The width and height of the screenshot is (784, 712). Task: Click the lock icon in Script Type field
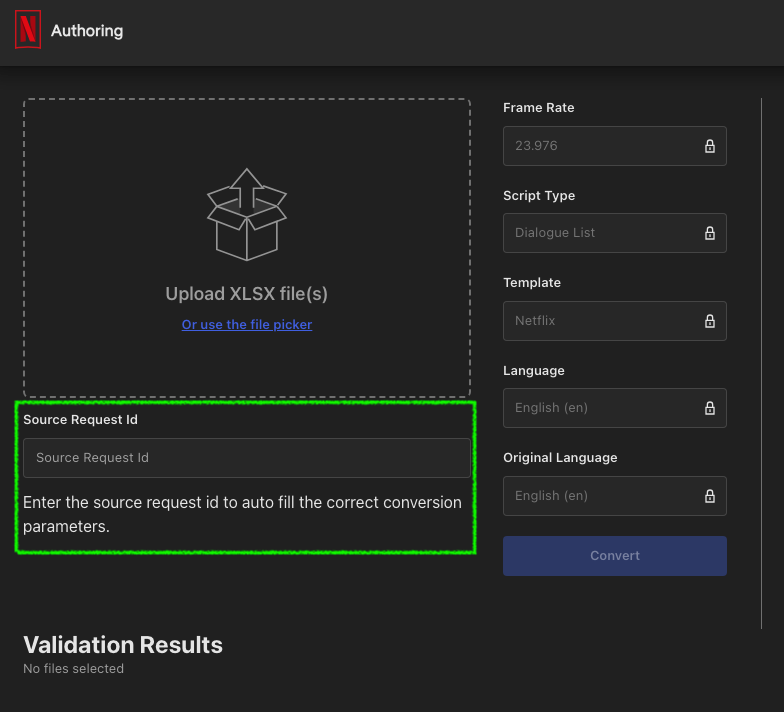coord(710,233)
